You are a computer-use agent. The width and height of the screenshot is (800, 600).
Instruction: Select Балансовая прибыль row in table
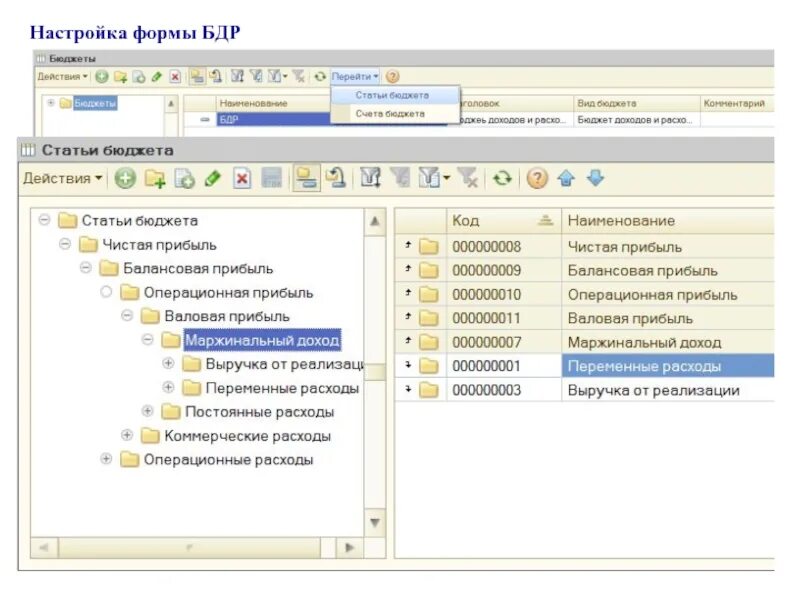click(x=584, y=270)
